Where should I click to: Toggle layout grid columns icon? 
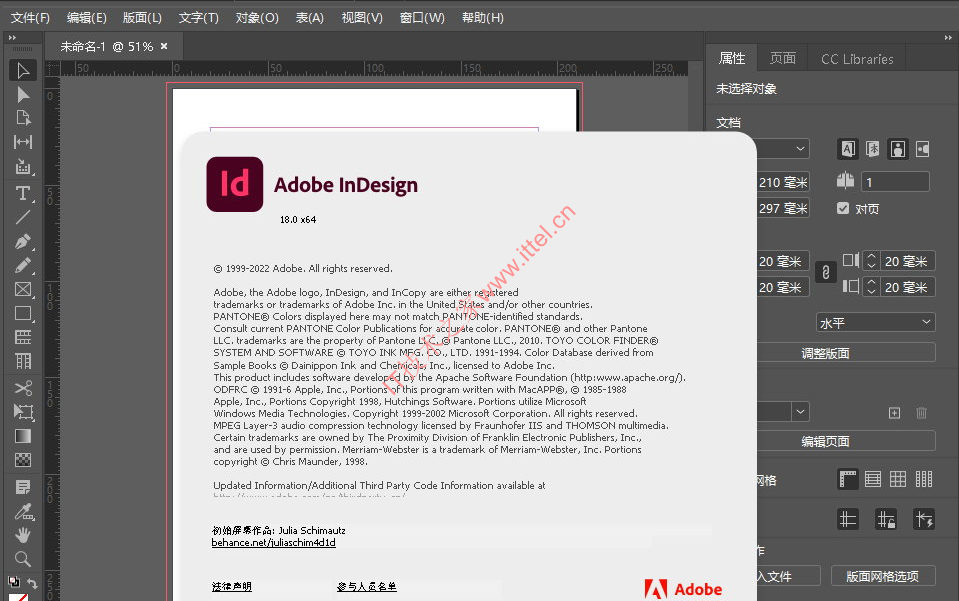point(924,479)
